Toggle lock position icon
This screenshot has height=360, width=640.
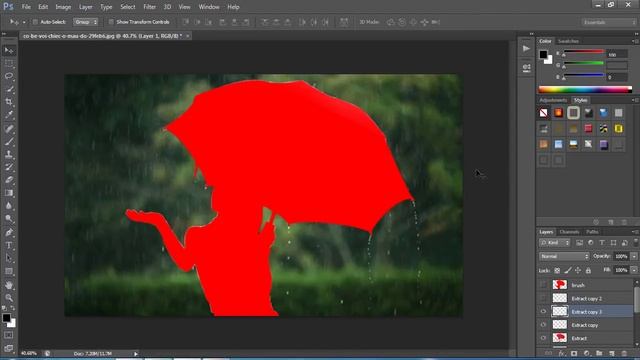click(578, 270)
